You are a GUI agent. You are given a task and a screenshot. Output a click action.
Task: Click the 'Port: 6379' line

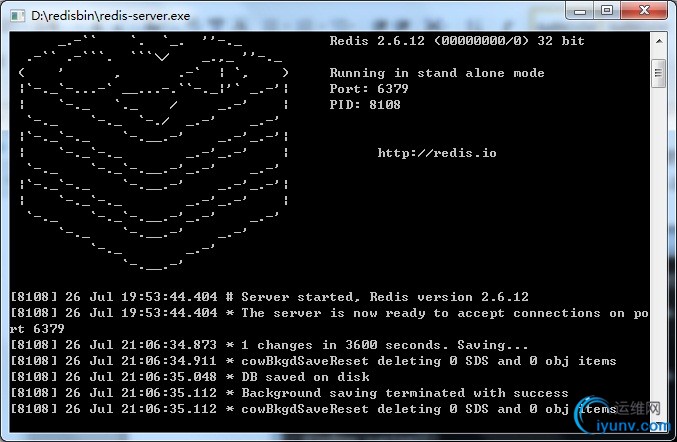coord(369,89)
